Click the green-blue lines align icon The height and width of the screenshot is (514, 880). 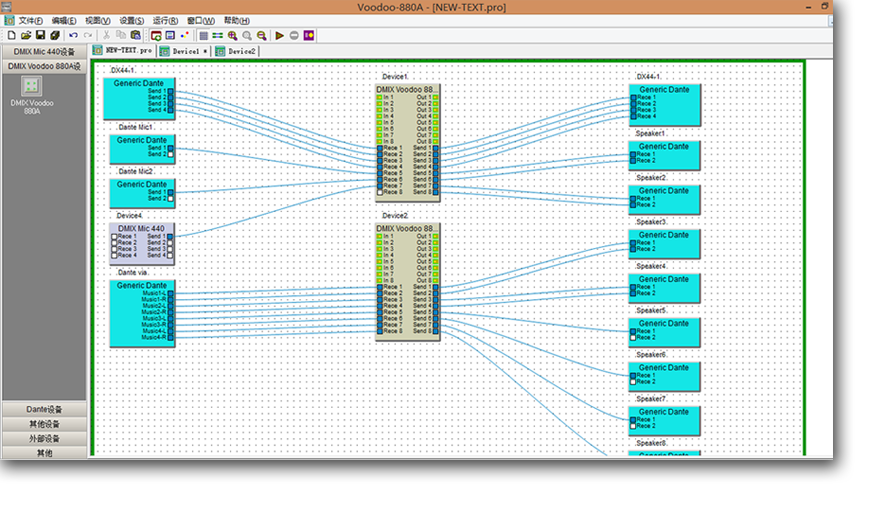pyautogui.click(x=218, y=35)
